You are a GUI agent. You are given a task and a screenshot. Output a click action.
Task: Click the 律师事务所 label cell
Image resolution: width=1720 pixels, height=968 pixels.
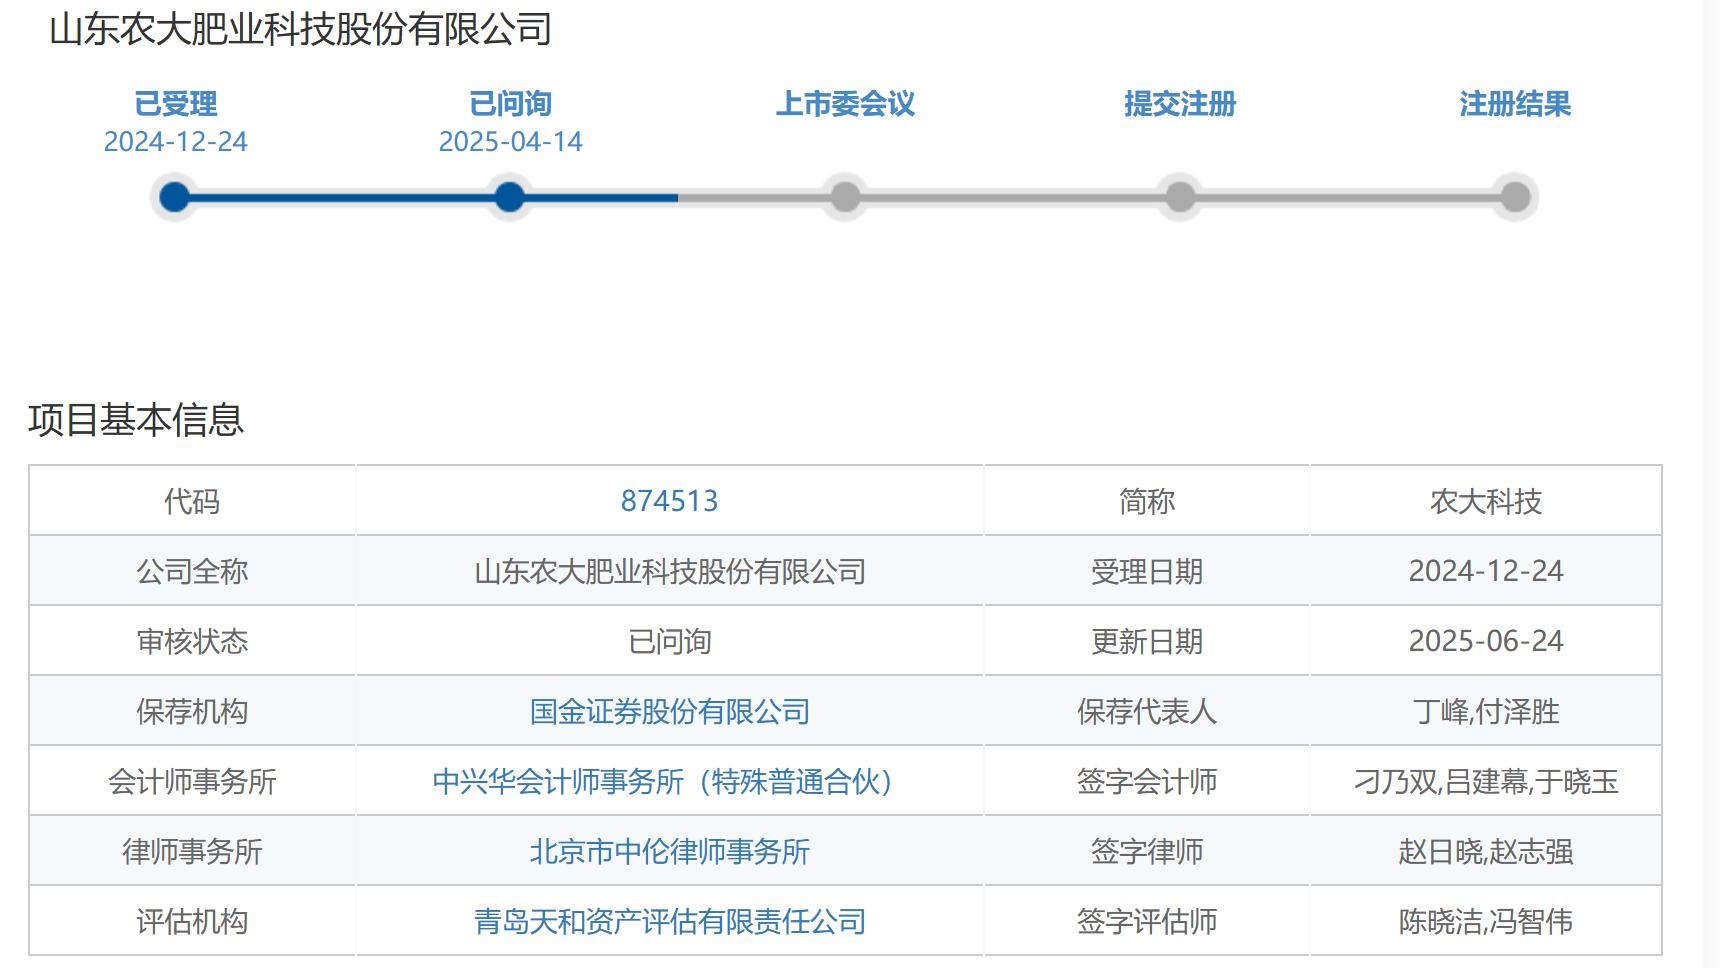pos(192,851)
